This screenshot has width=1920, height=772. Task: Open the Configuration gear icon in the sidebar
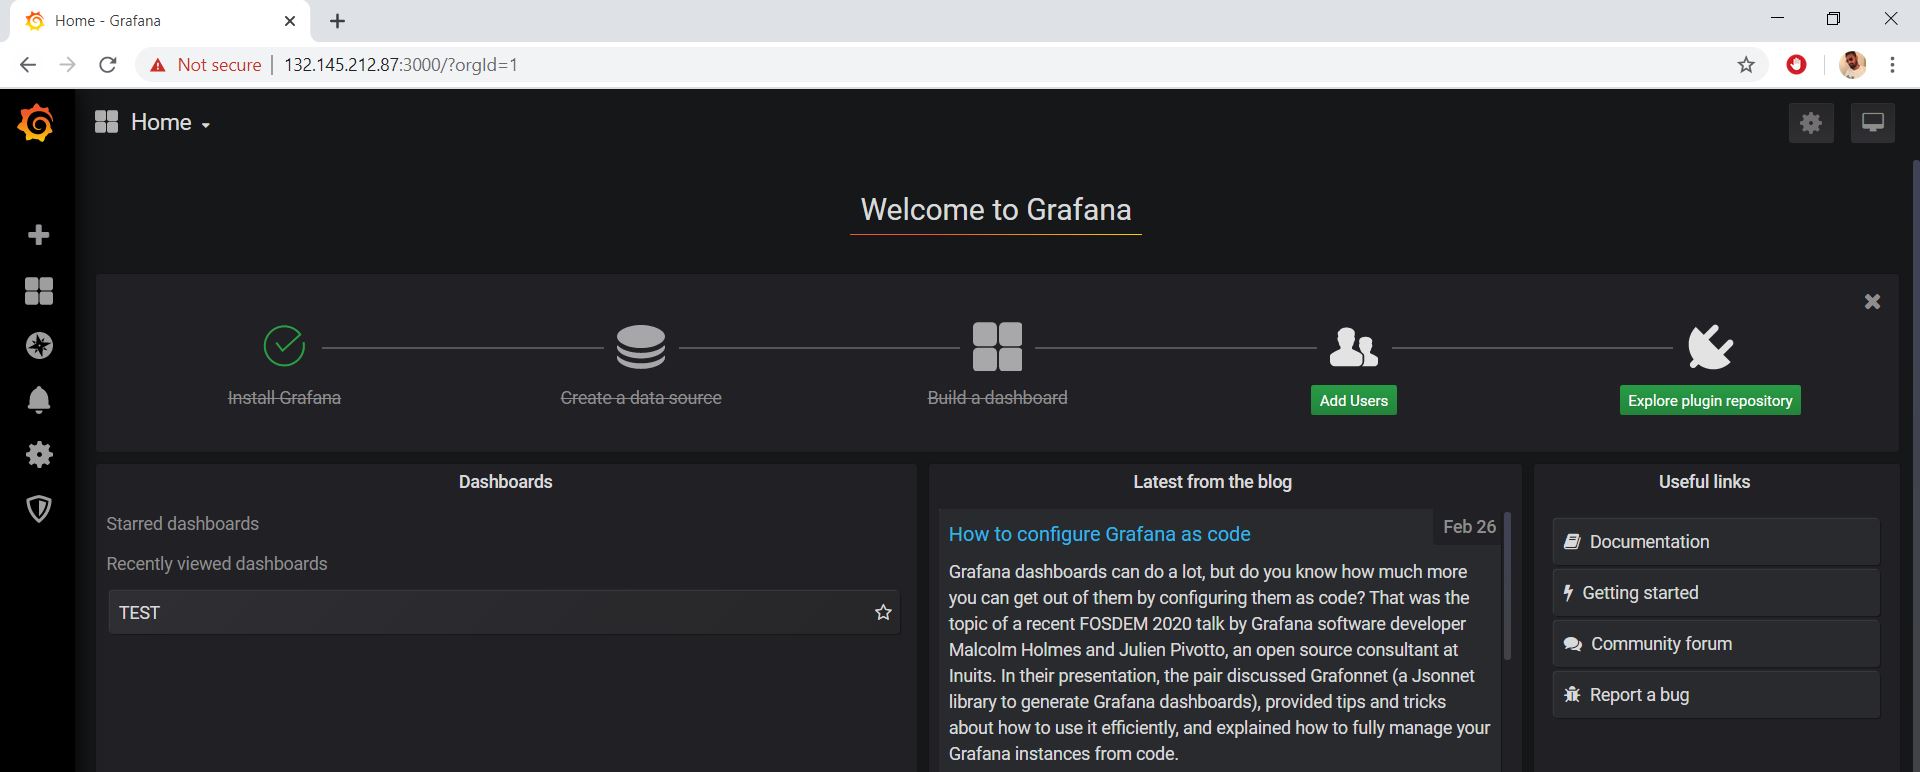click(39, 455)
